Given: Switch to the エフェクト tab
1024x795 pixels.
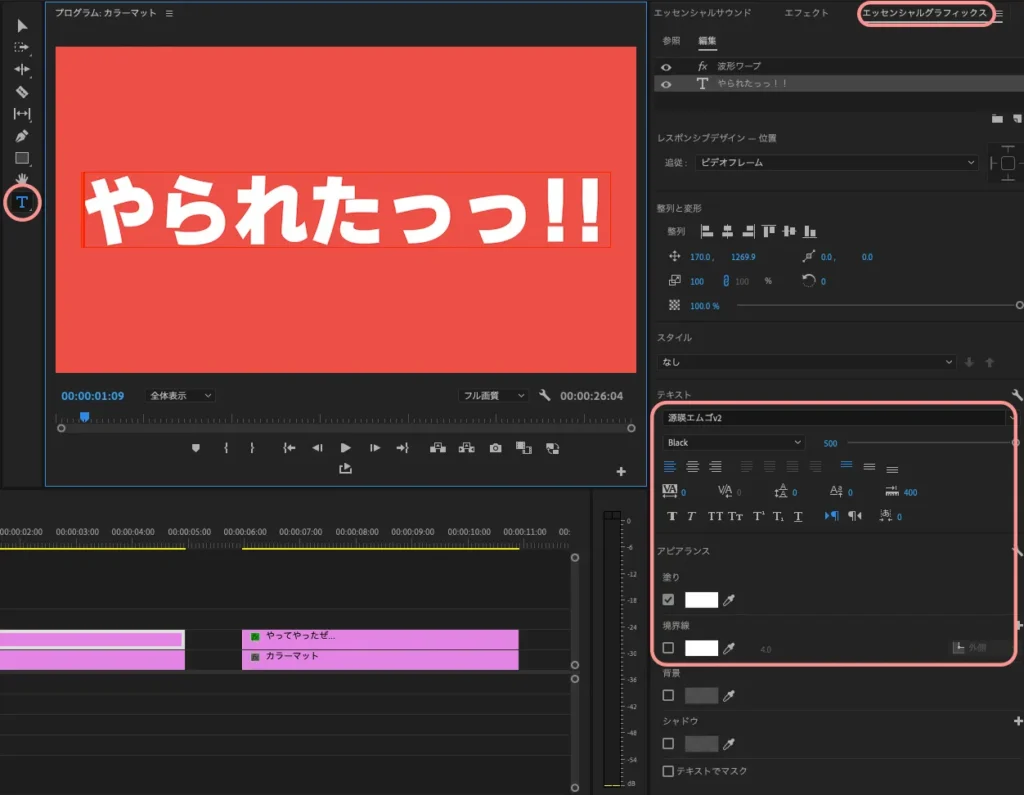Looking at the screenshot, I should 805,14.
